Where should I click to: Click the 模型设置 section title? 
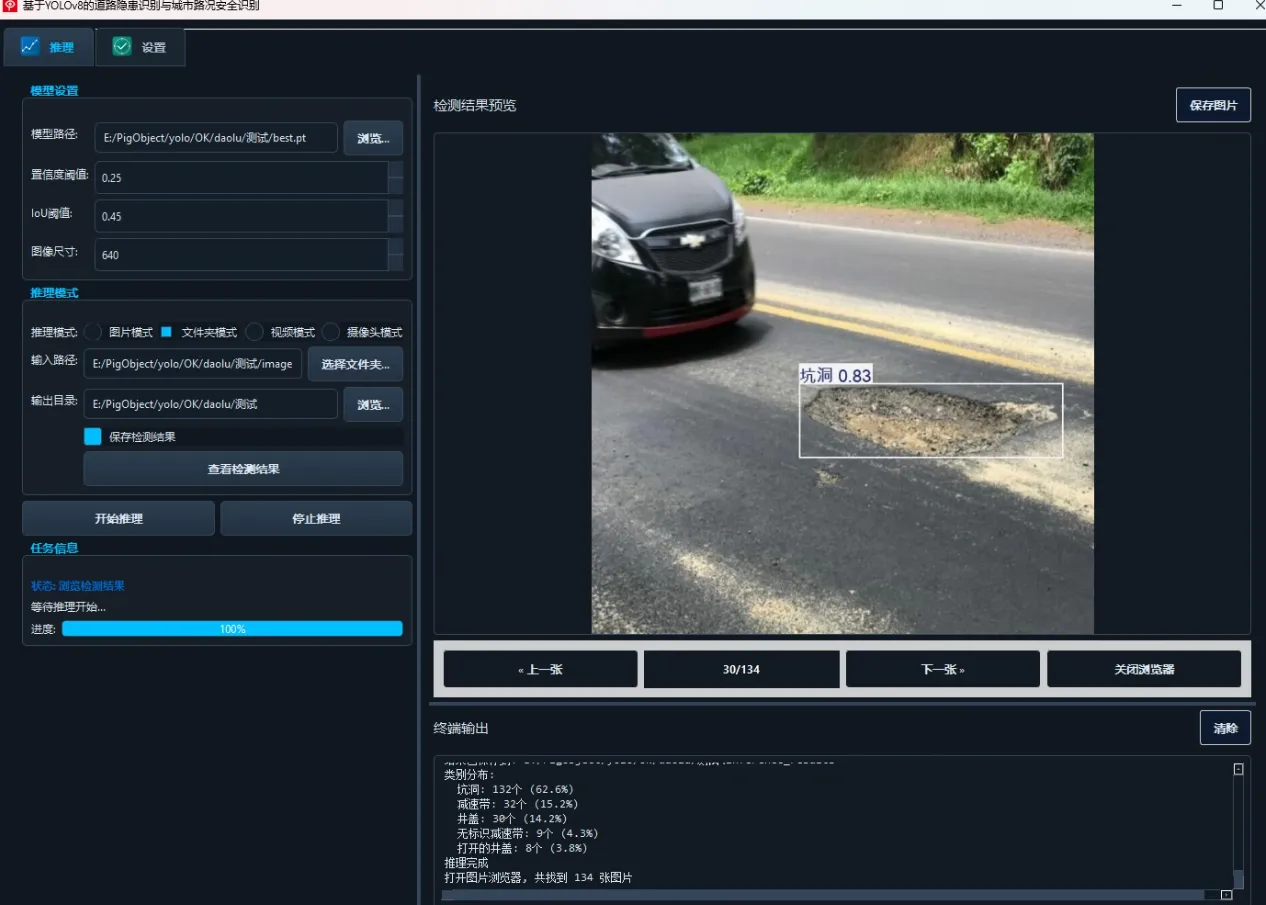click(x=54, y=90)
